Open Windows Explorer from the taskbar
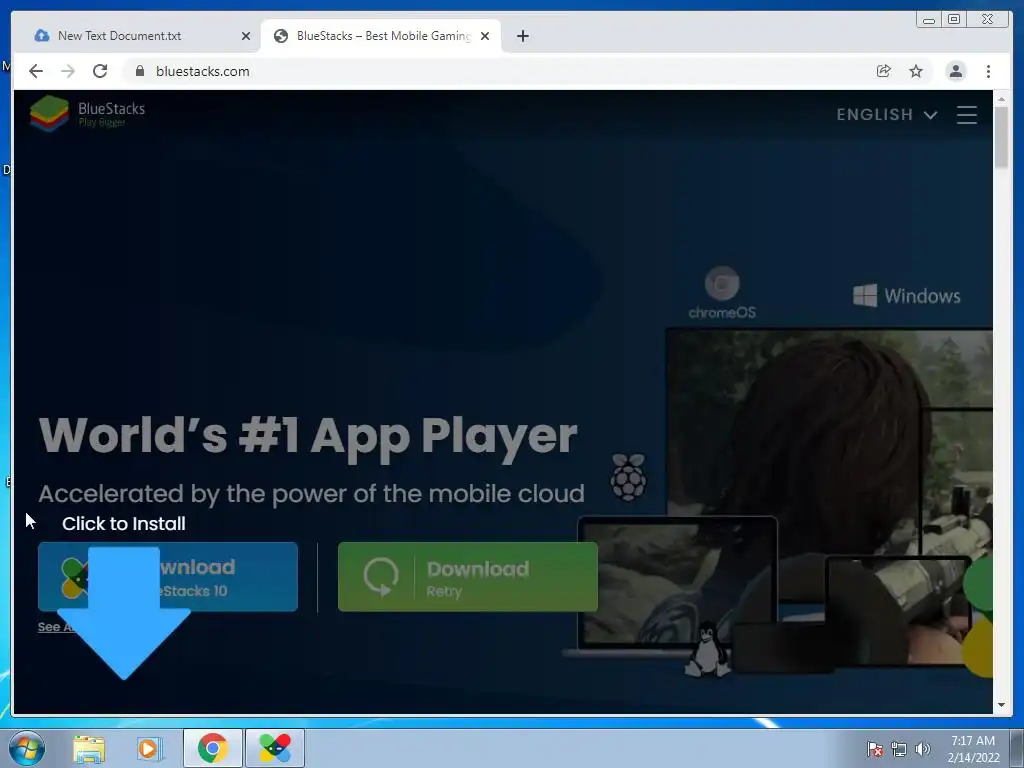The width and height of the screenshot is (1024, 768). click(x=89, y=748)
